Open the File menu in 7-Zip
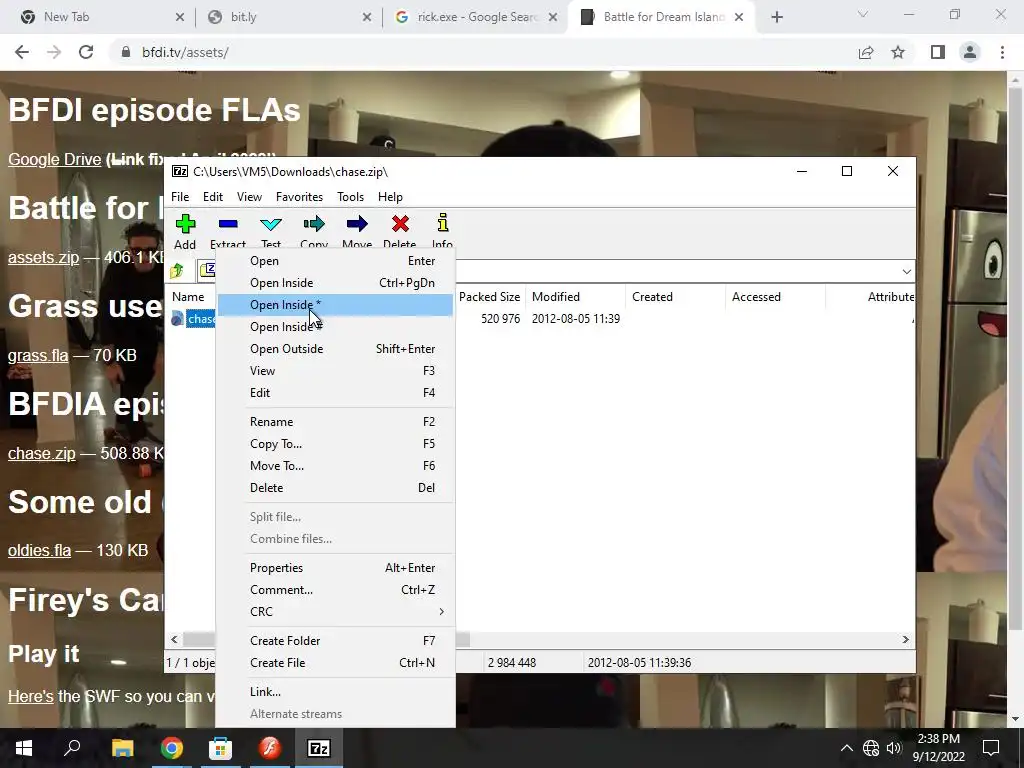The width and height of the screenshot is (1024, 768). pos(180,197)
